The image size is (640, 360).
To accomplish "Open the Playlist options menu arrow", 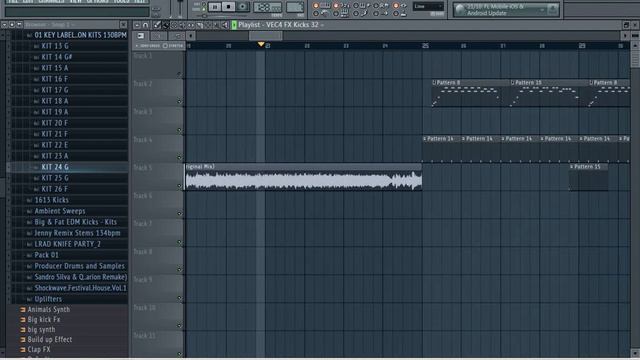I will pos(137,25).
